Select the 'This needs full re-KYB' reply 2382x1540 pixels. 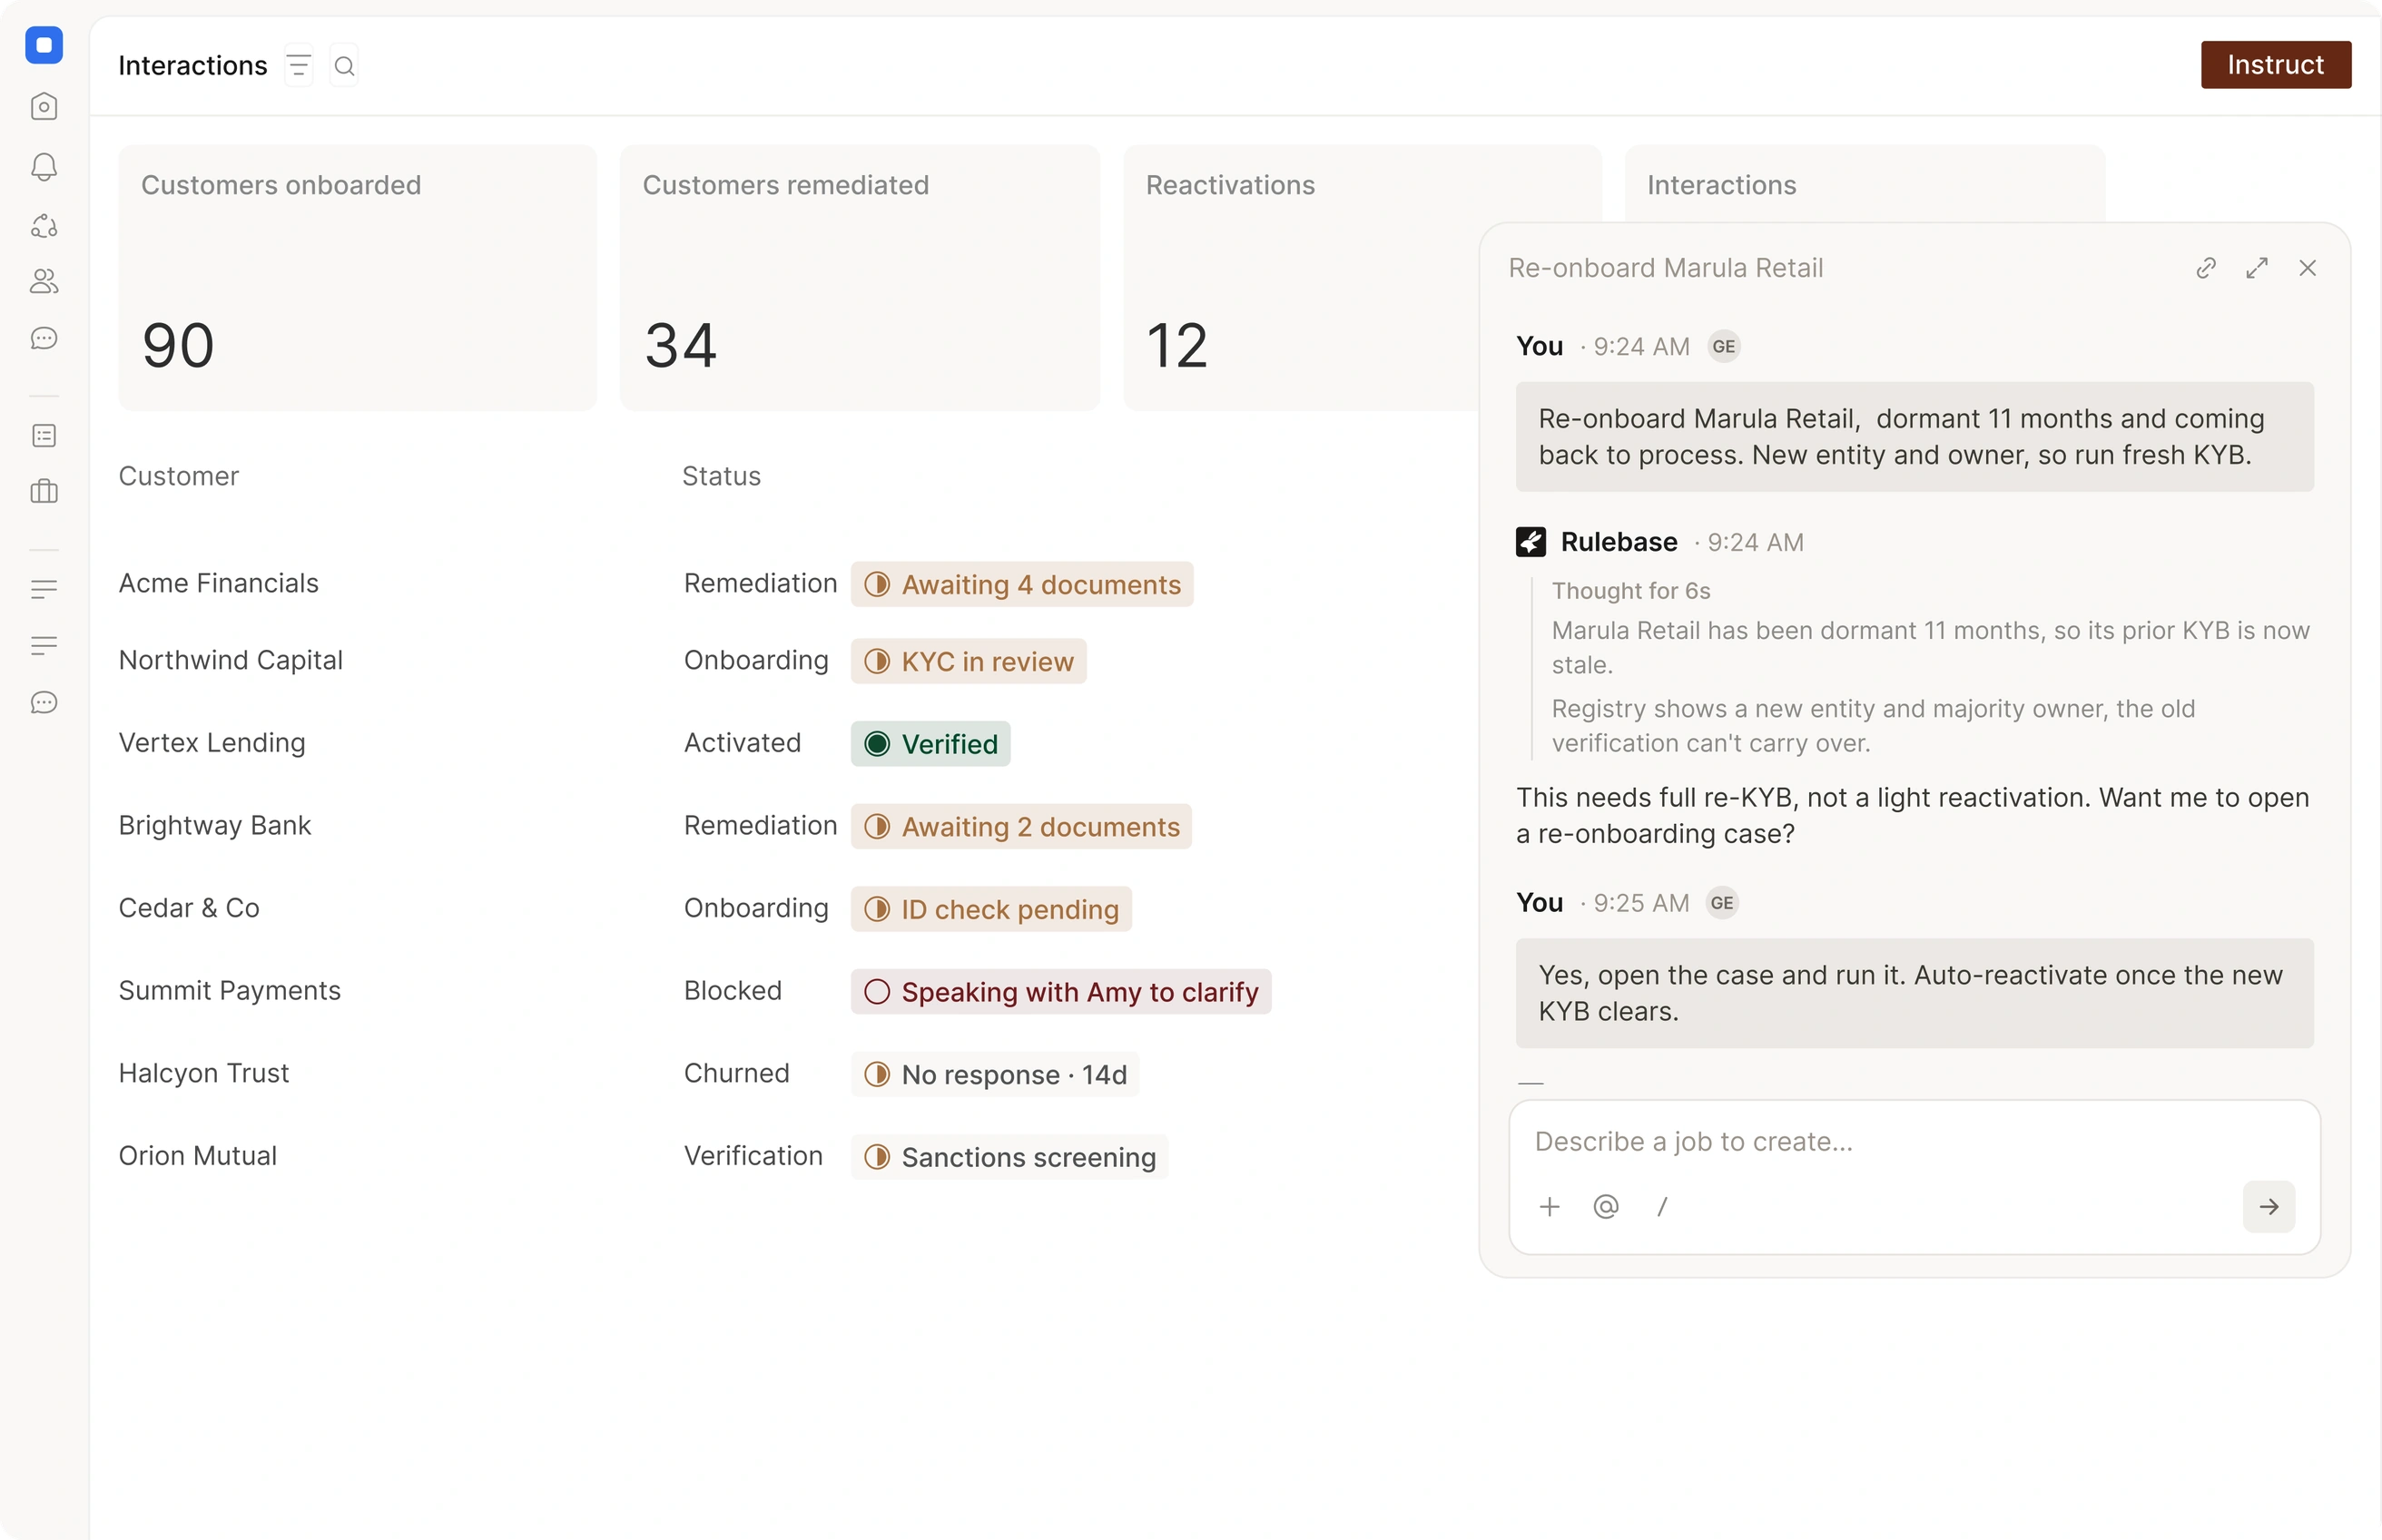pos(1912,816)
